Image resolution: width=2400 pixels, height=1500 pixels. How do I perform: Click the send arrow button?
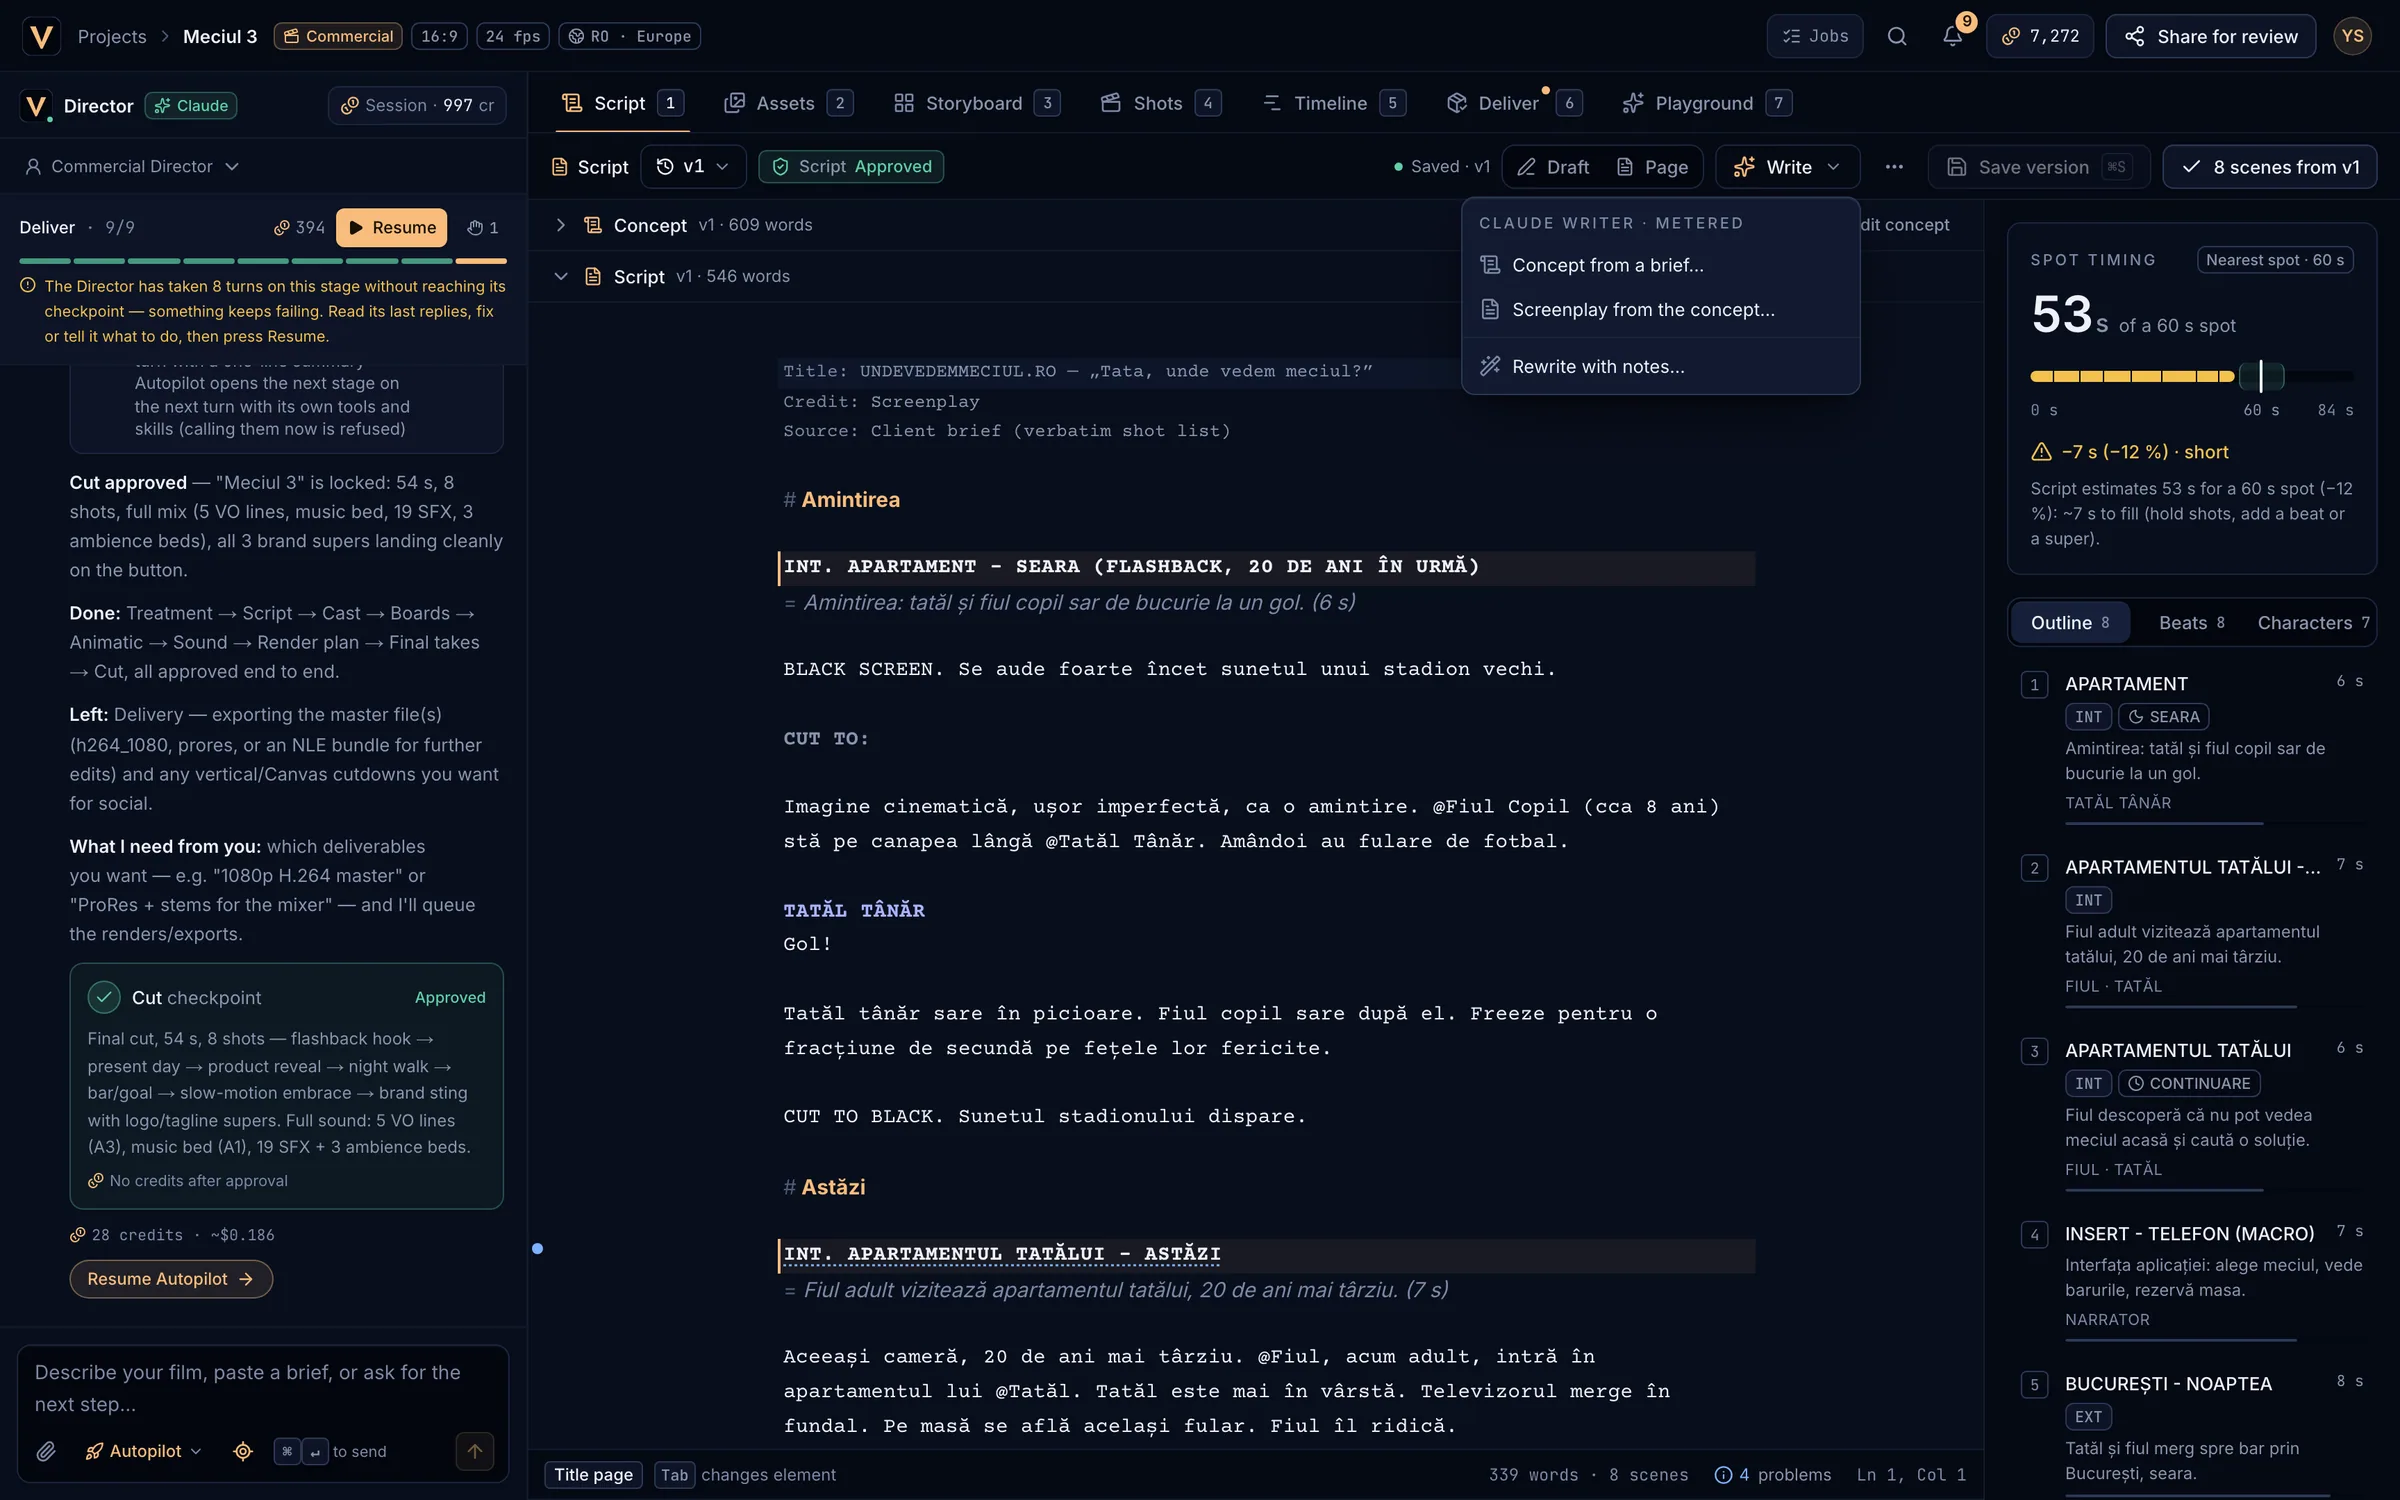(x=475, y=1451)
